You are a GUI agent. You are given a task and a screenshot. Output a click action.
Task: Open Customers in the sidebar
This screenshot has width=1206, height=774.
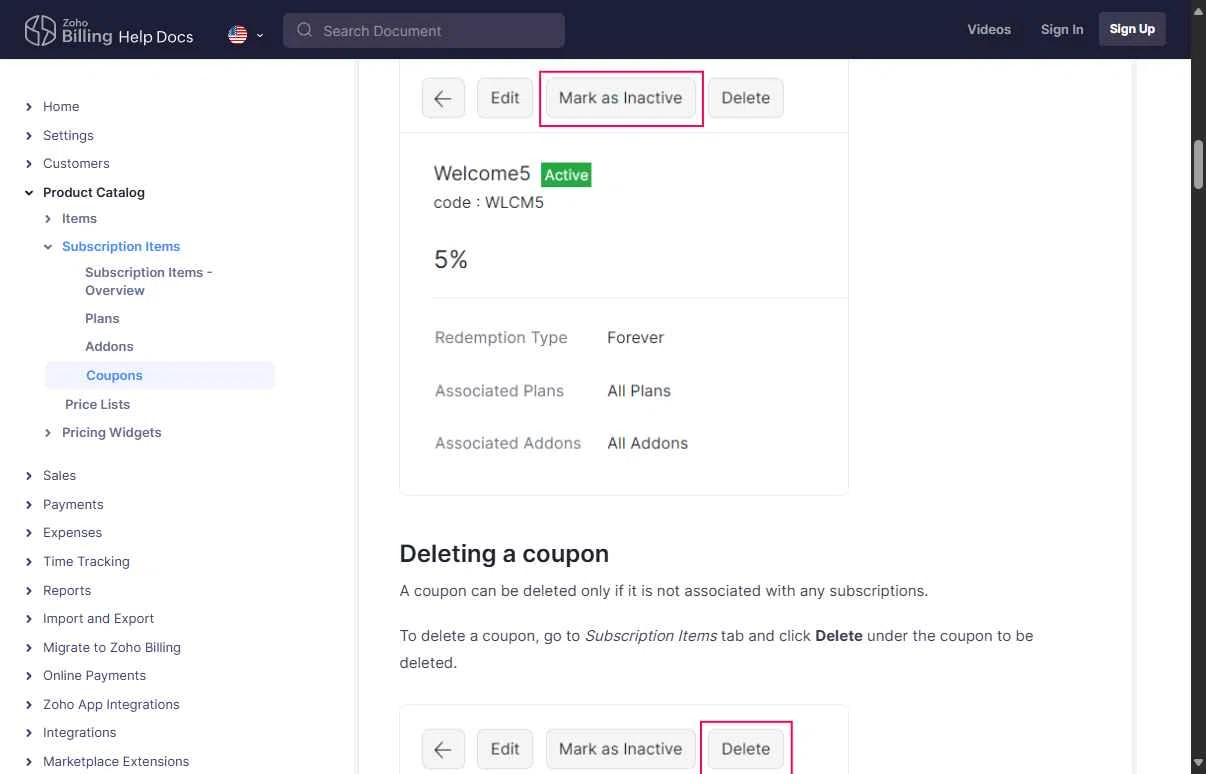(x=76, y=163)
